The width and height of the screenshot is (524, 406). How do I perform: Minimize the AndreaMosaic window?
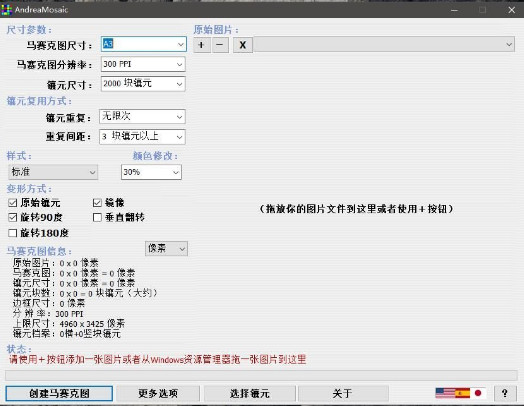pos(454,10)
